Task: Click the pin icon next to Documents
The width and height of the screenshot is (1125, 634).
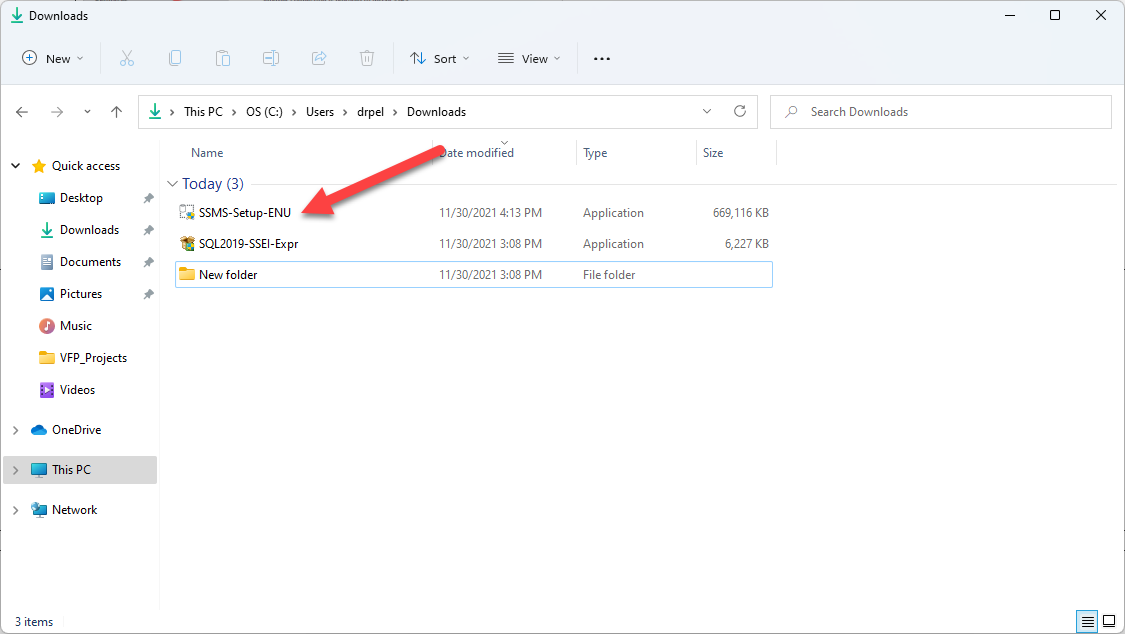Action: pos(149,262)
